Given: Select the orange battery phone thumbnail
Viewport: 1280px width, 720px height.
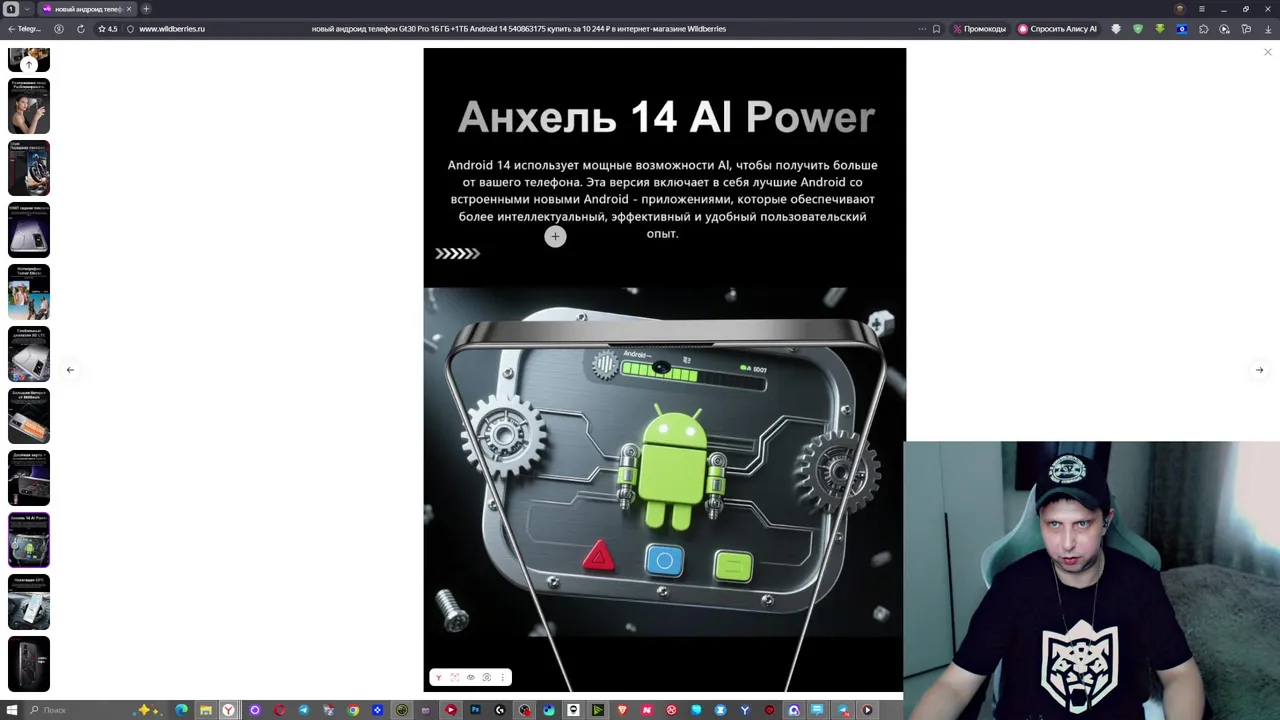Looking at the screenshot, I should (x=29, y=416).
